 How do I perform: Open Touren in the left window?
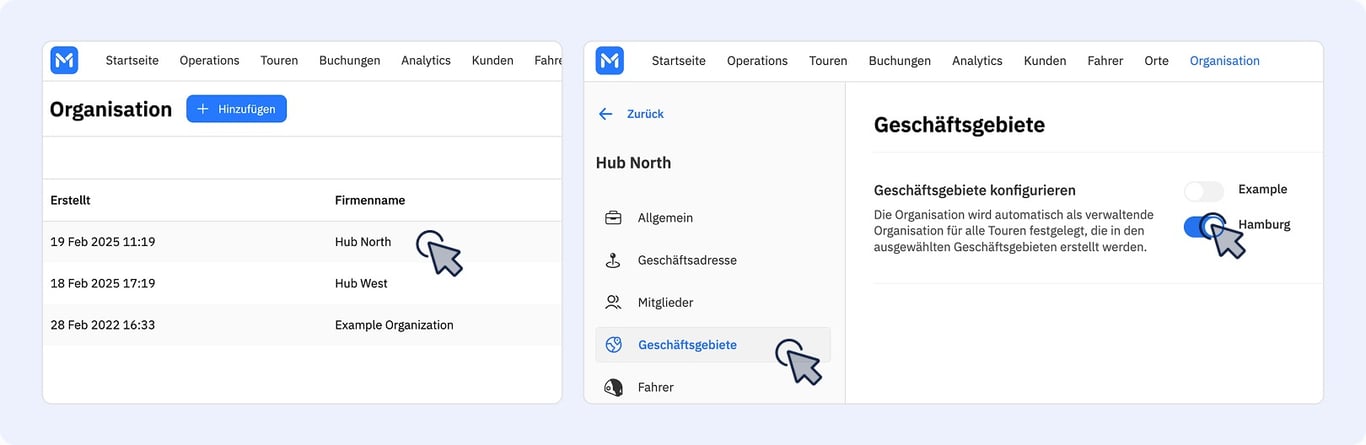coord(279,61)
